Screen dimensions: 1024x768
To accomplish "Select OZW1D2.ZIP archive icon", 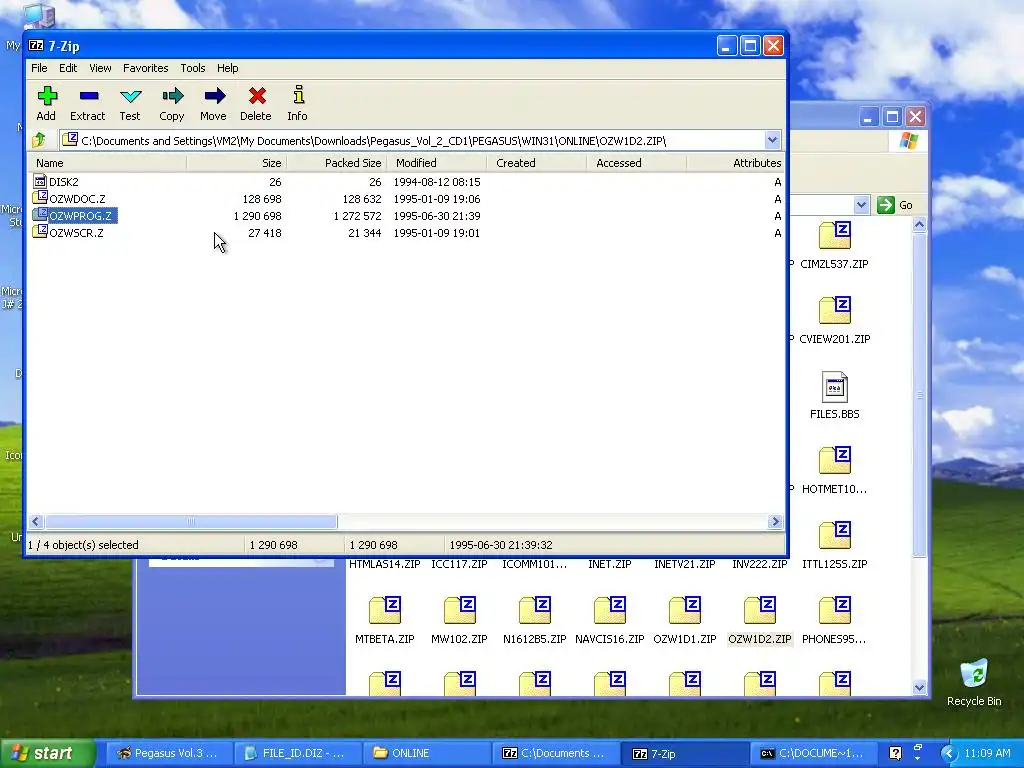I will pyautogui.click(x=760, y=611).
